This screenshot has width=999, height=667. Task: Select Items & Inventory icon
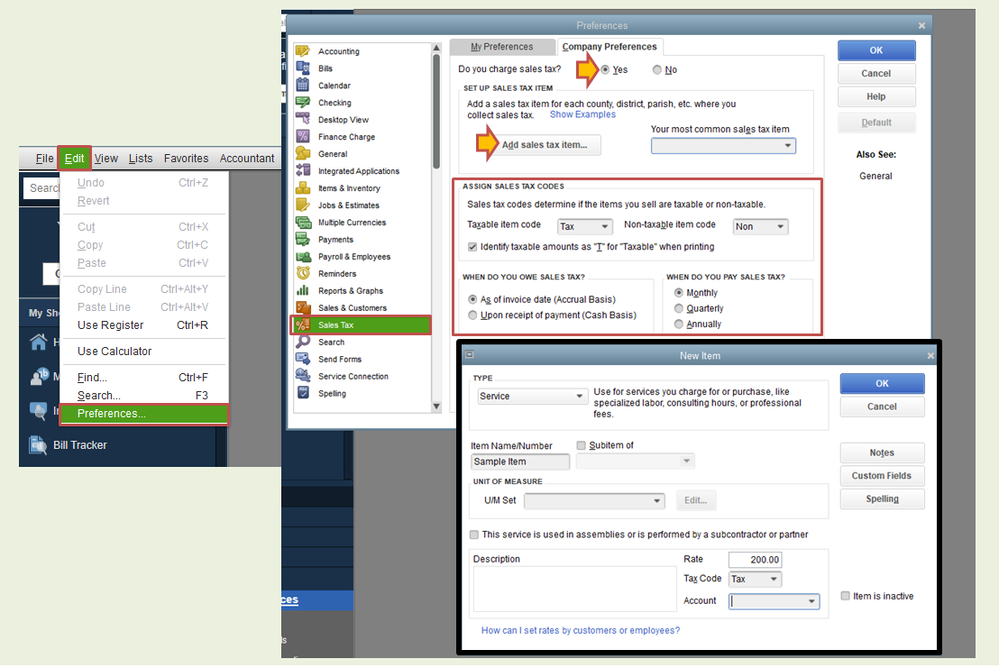point(303,188)
